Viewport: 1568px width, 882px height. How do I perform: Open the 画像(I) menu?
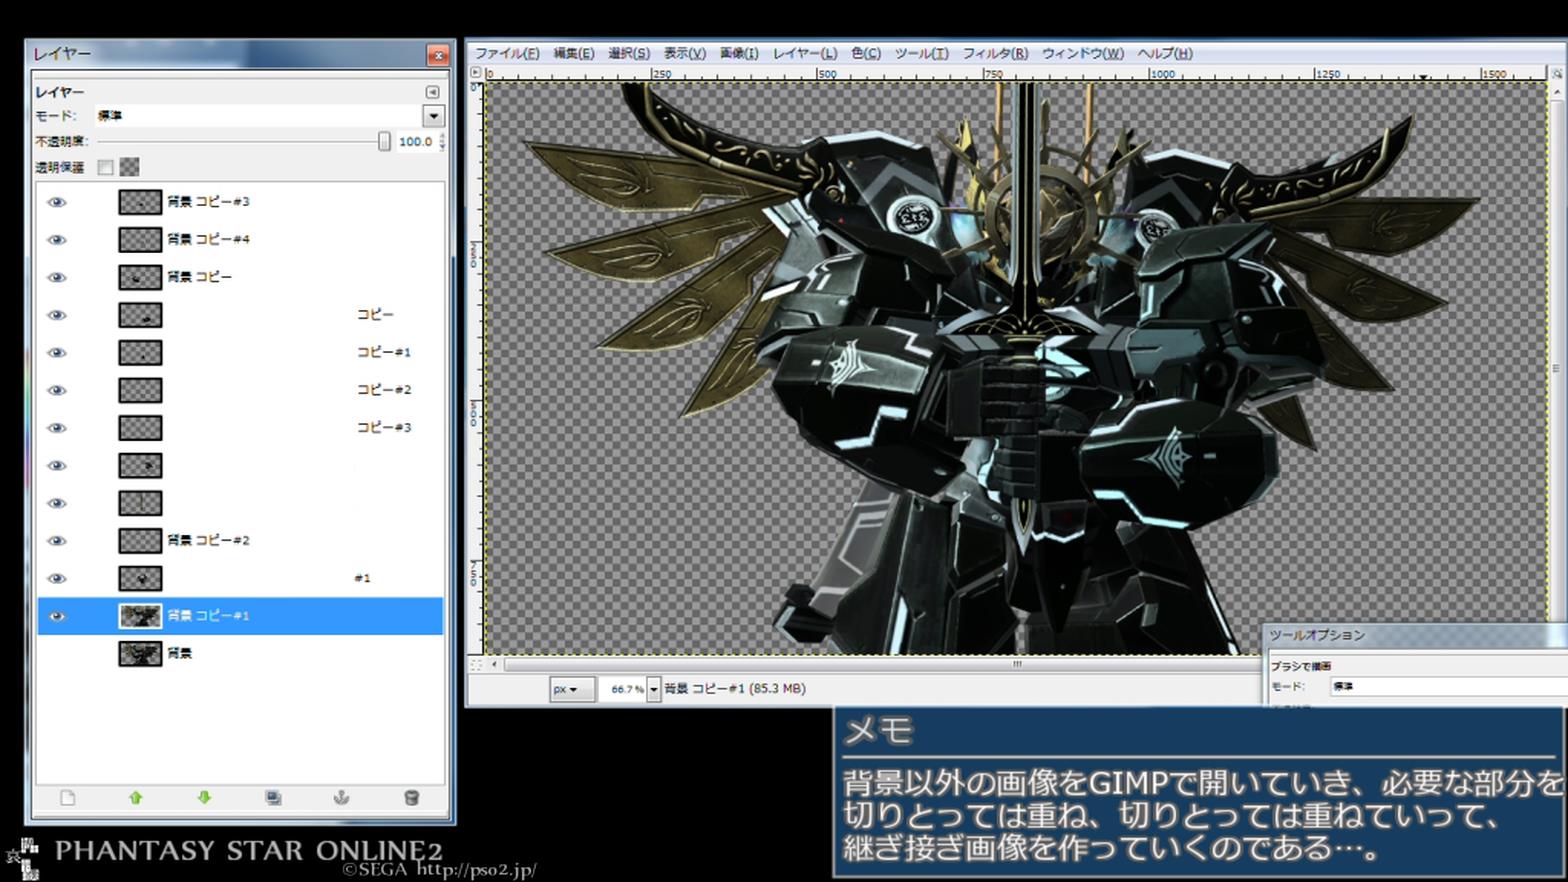(739, 54)
